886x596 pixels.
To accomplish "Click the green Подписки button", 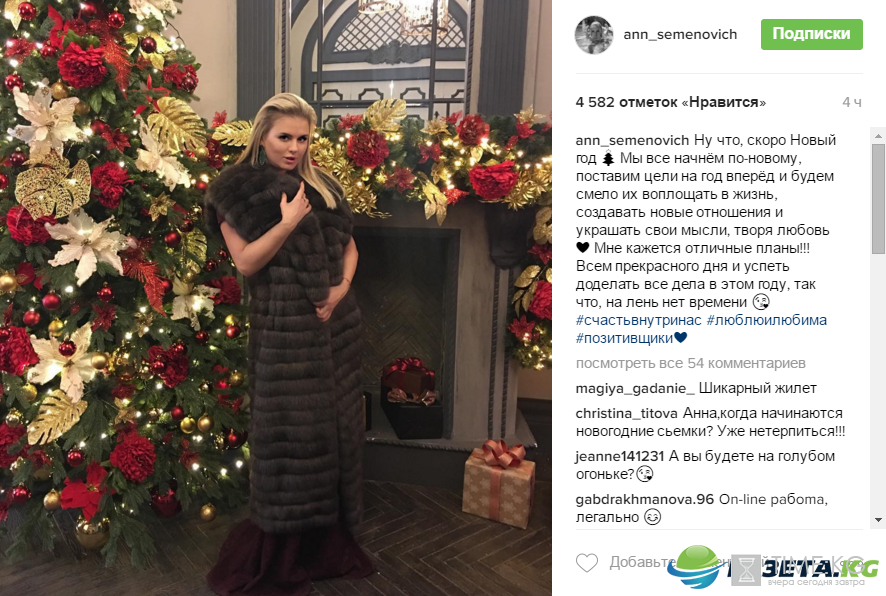I will (811, 34).
